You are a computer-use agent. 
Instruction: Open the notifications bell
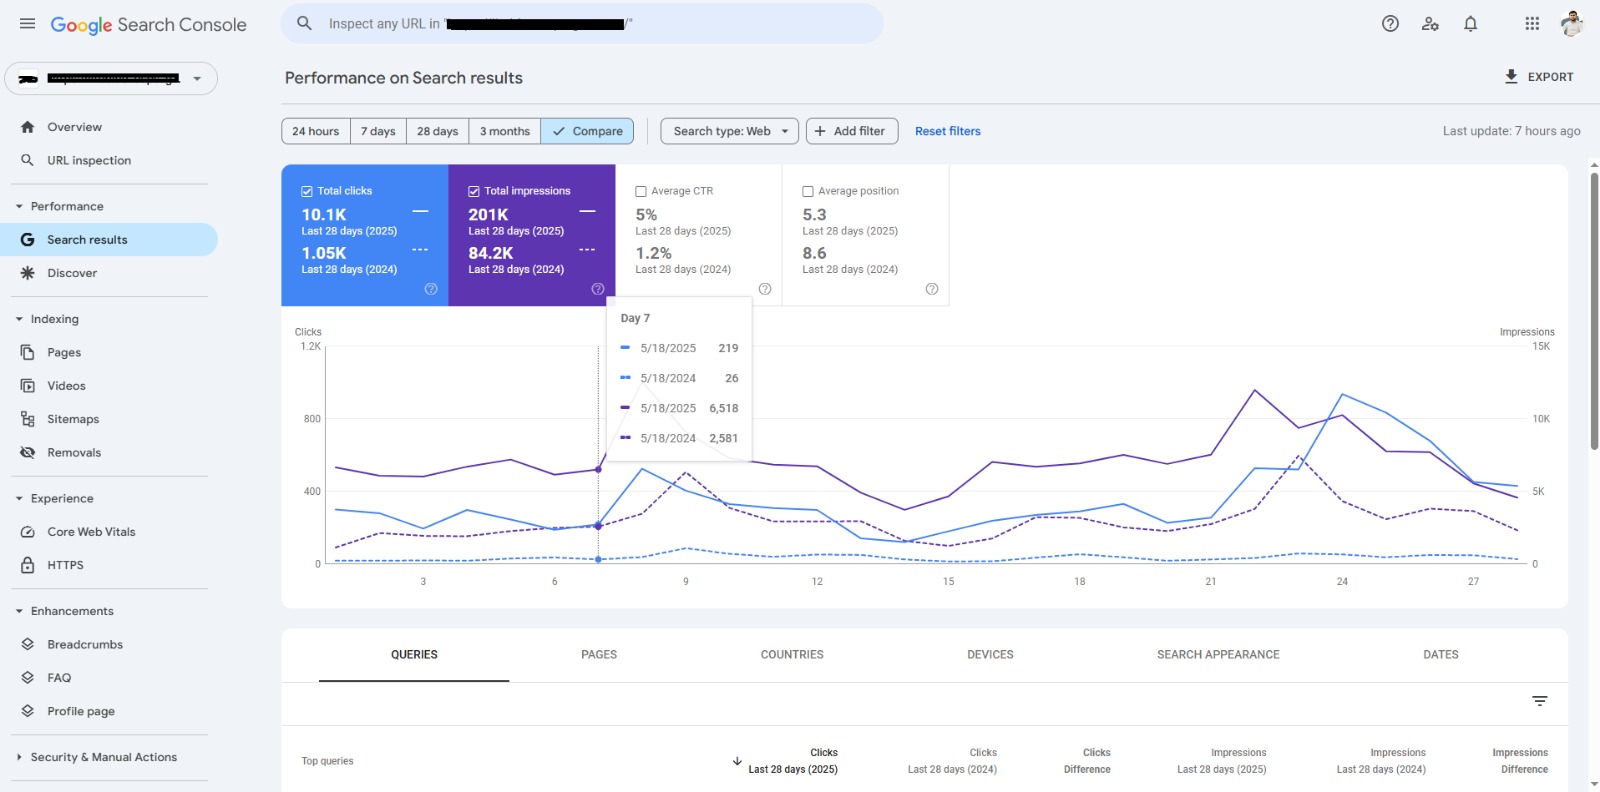click(1470, 24)
